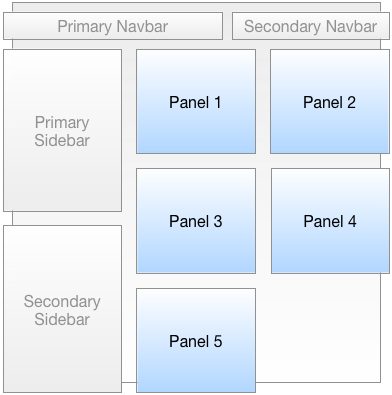Viewport: 392px width, 395px height.
Task: Click the gap between Primary and Secondary Navbar
Action: (x=227, y=26)
